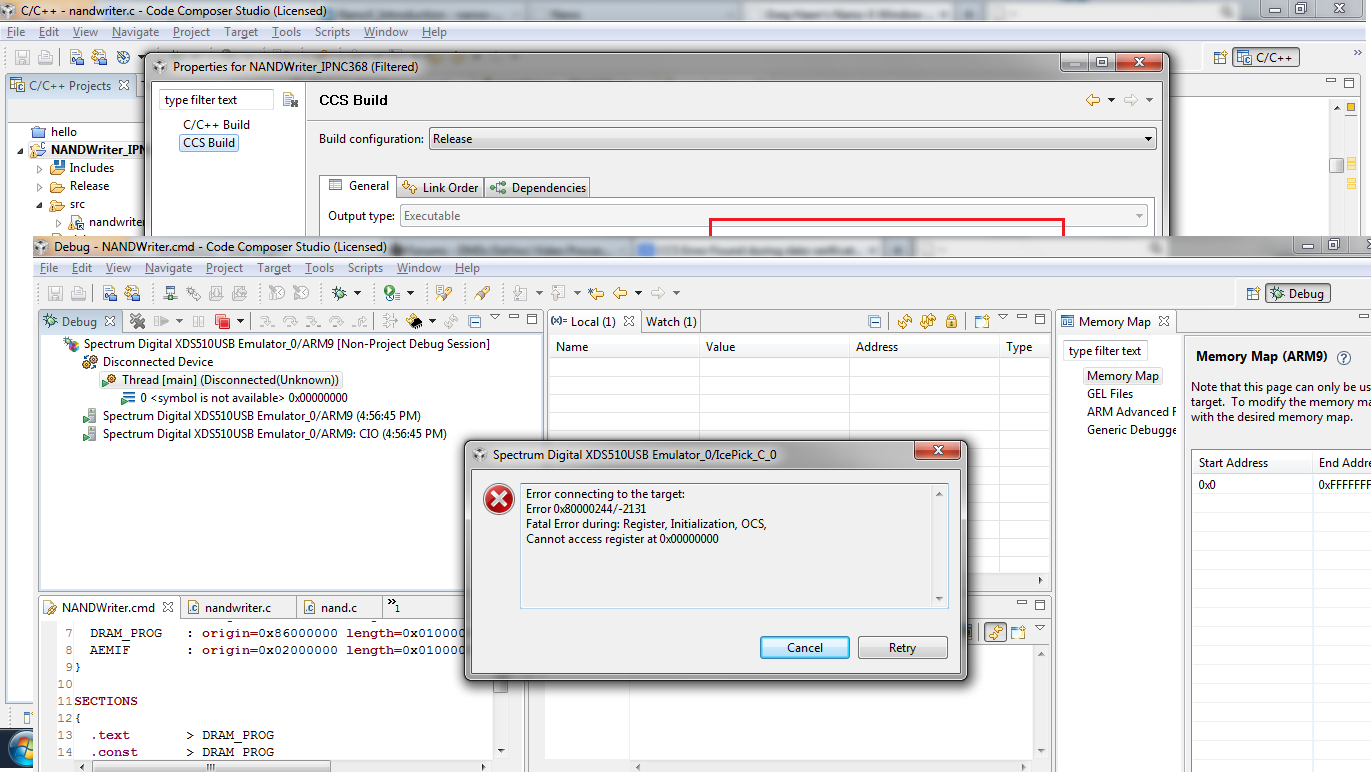Viewport: 1371px width, 772px height.
Task: Close the IcePick_C_0 error dialog
Action: click(x=938, y=453)
